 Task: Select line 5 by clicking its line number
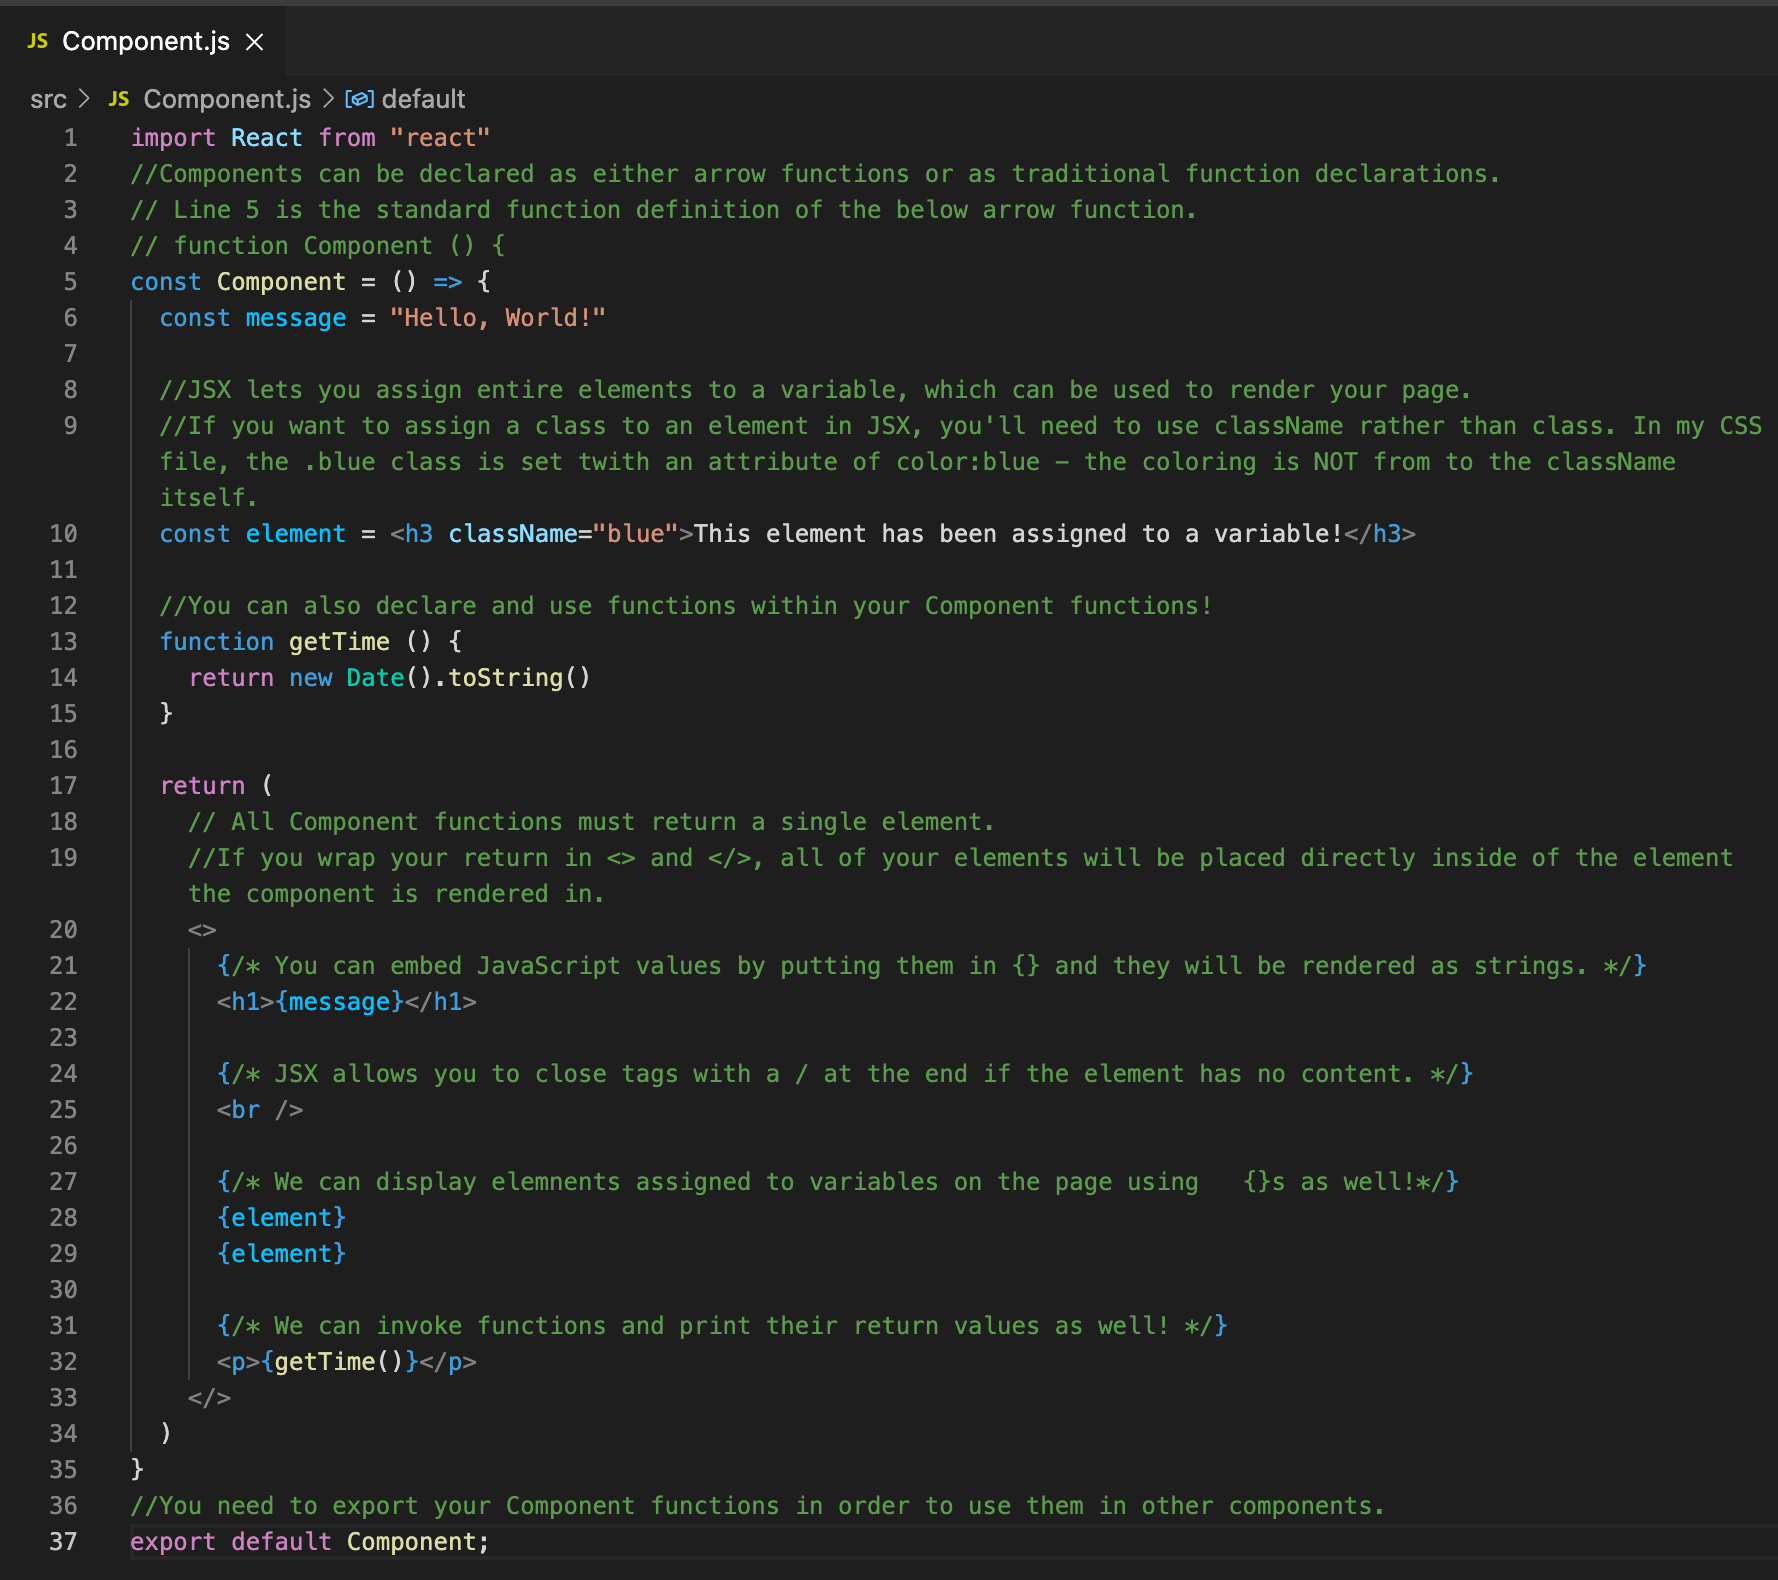coord(70,281)
